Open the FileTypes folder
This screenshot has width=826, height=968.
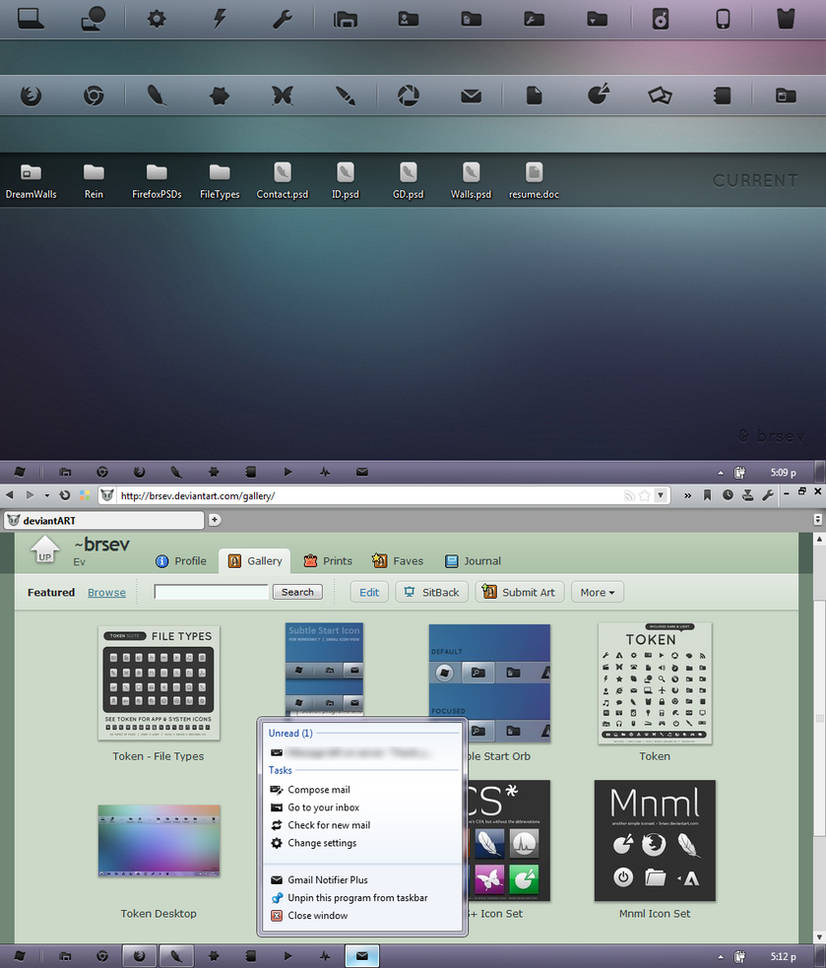[x=220, y=182]
